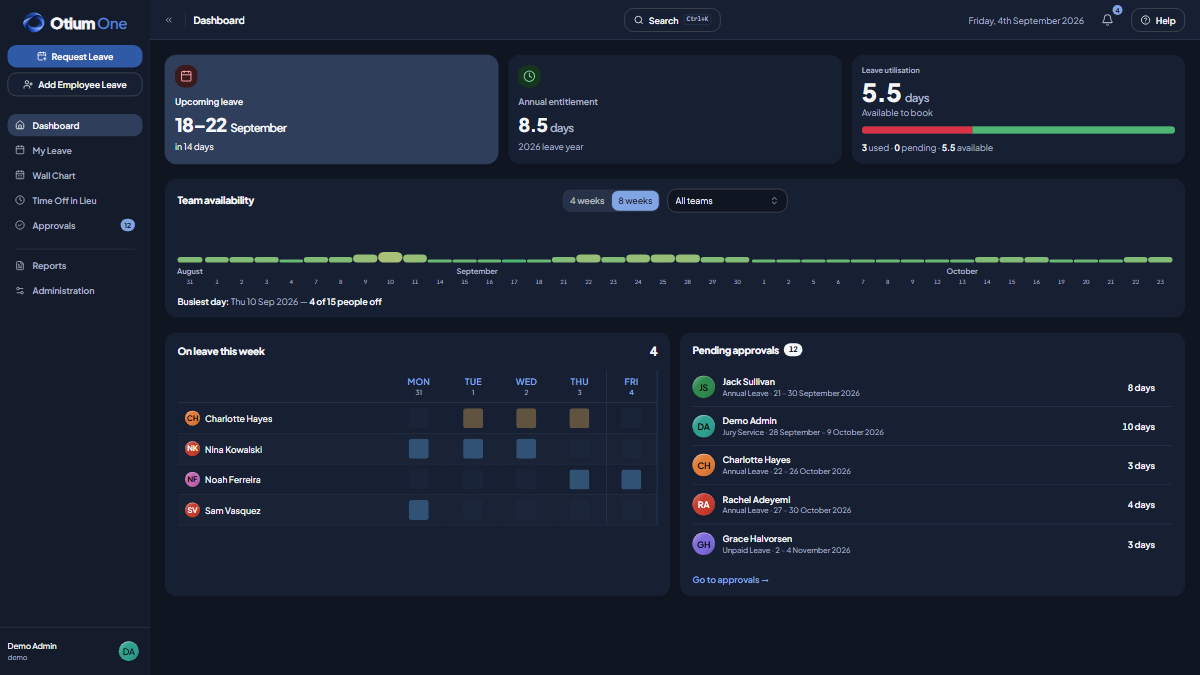Click Add Employee Leave
Screen dimensions: 1200x675
pos(75,85)
